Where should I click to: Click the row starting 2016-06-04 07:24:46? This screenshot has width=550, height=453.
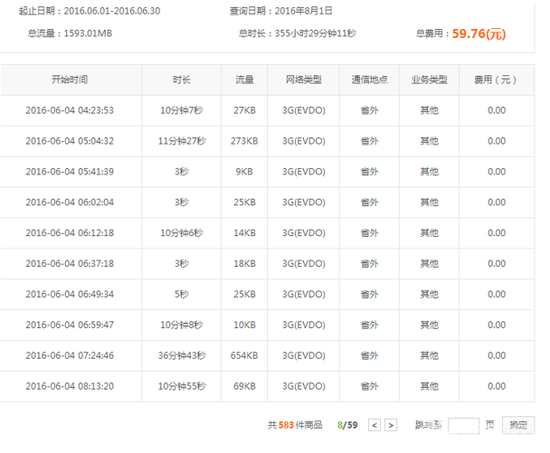[x=267, y=355]
